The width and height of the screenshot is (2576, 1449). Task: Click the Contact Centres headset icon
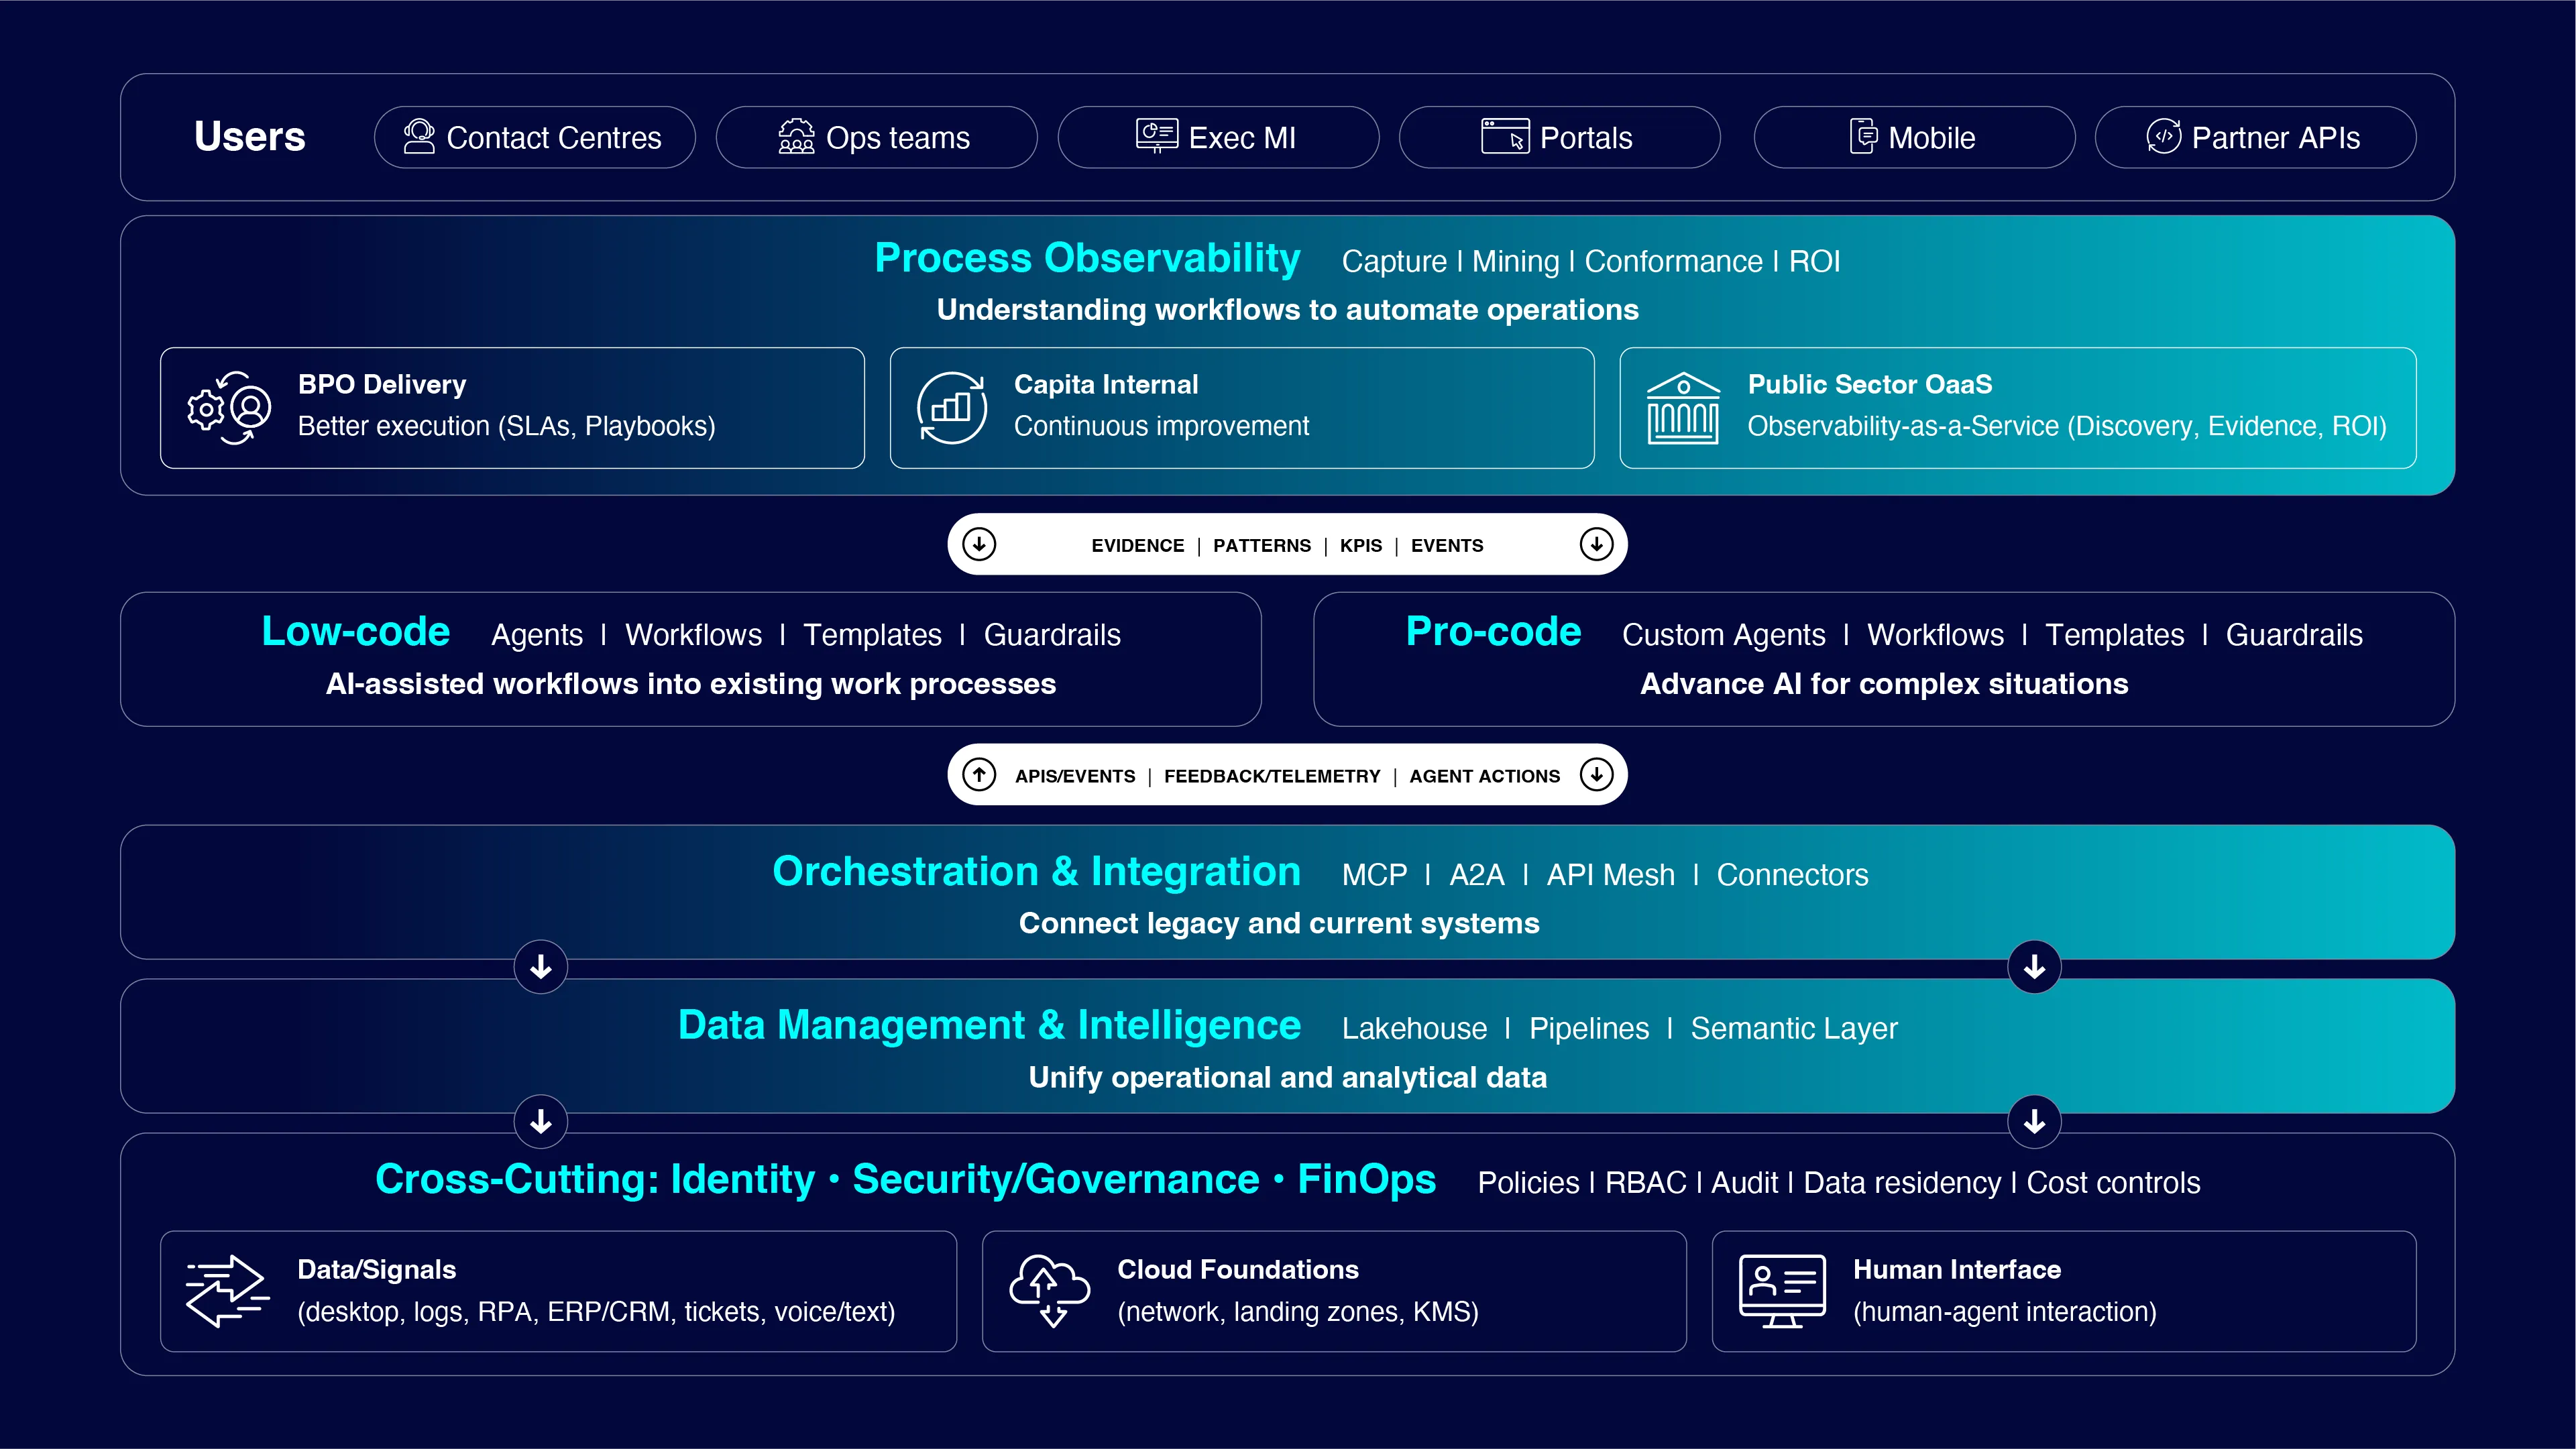(x=419, y=137)
